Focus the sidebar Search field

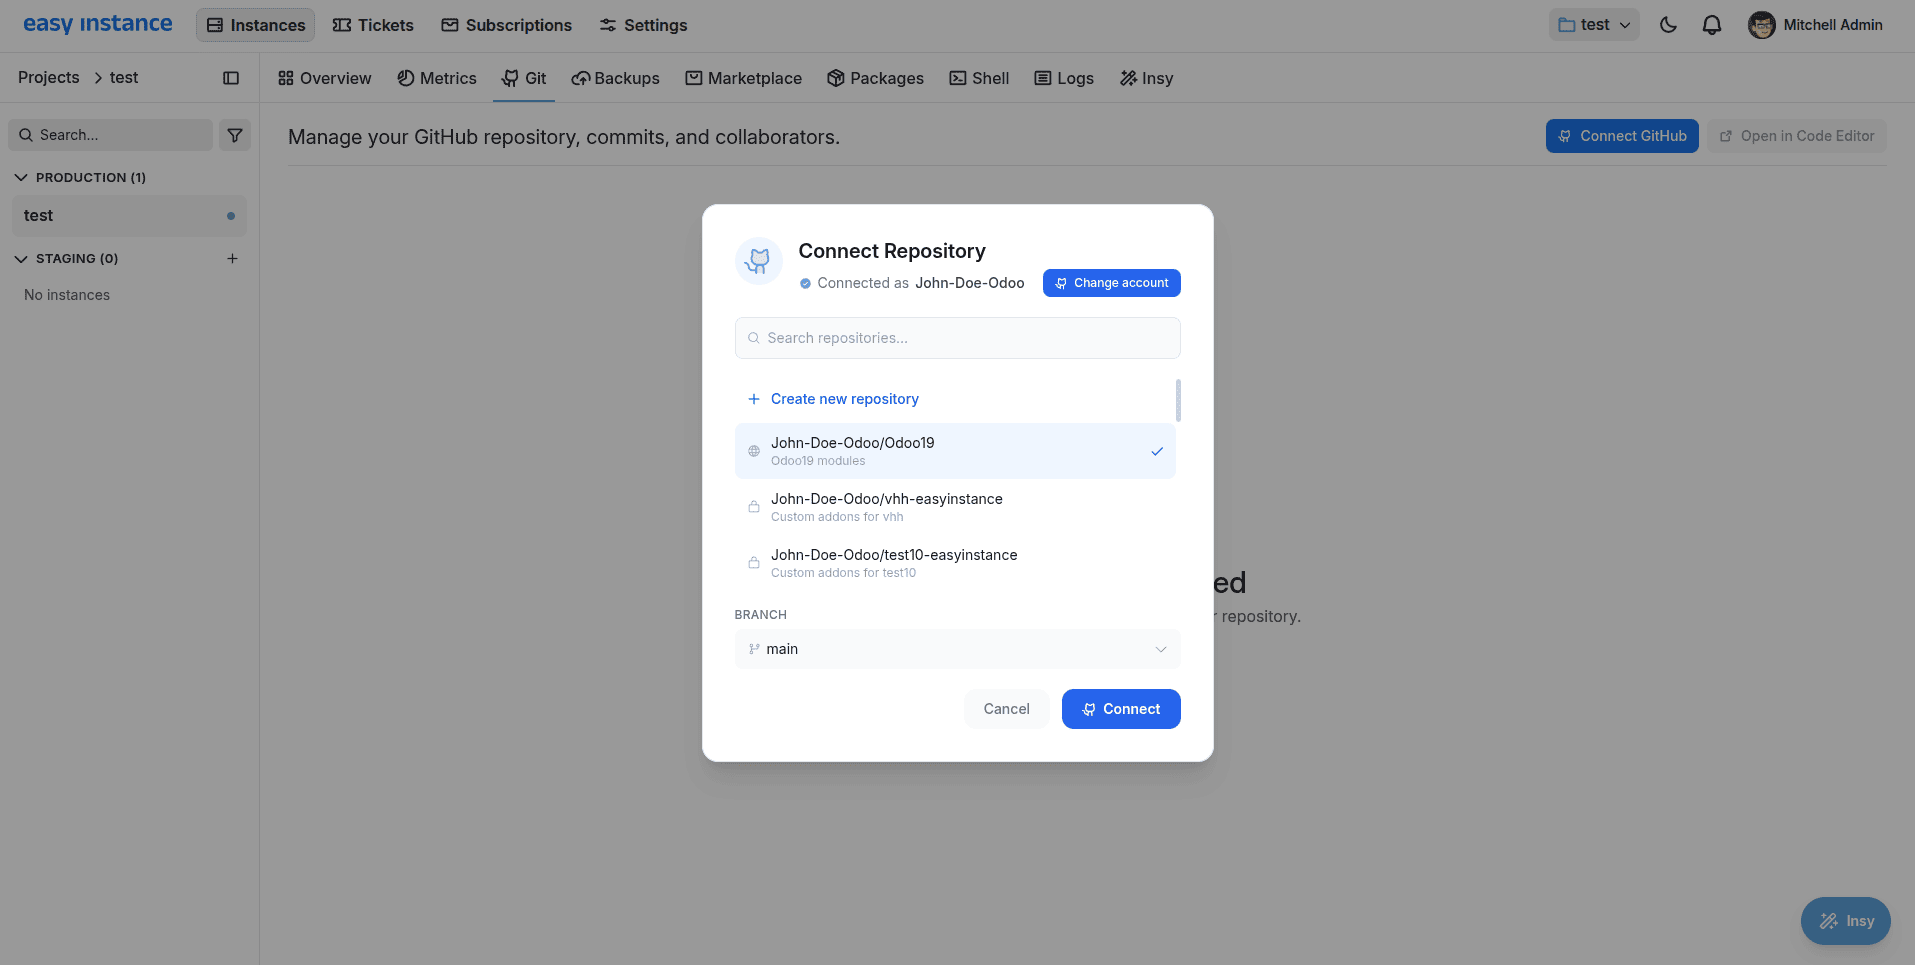[x=111, y=135]
